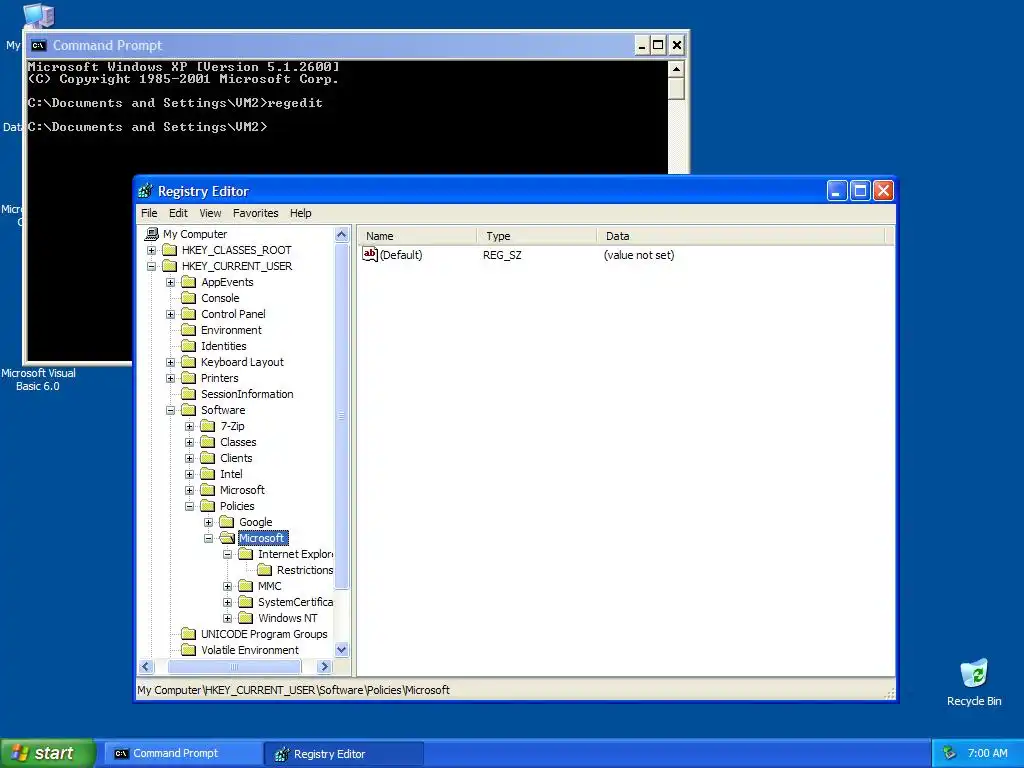Screen dimensions: 1024x768
Task: Click the AppEvents key folder icon
Action: pos(189,282)
